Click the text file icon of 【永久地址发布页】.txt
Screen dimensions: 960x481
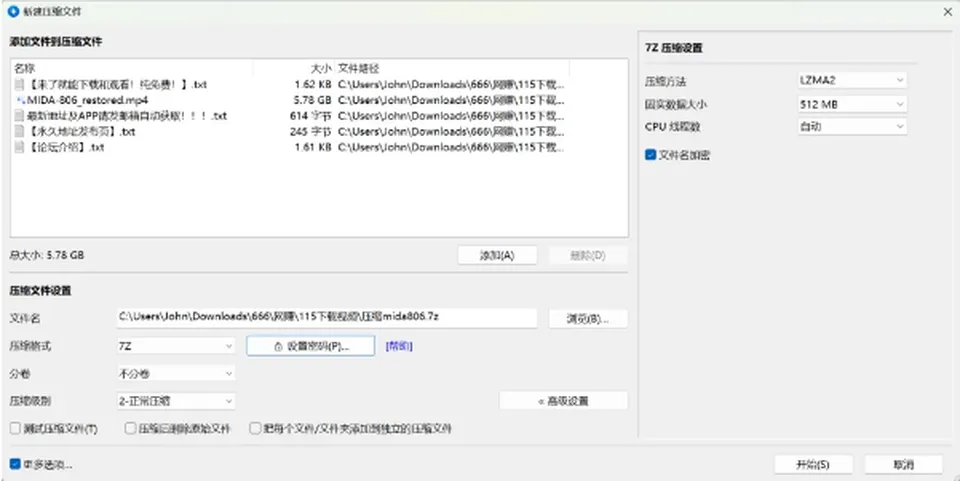20,132
